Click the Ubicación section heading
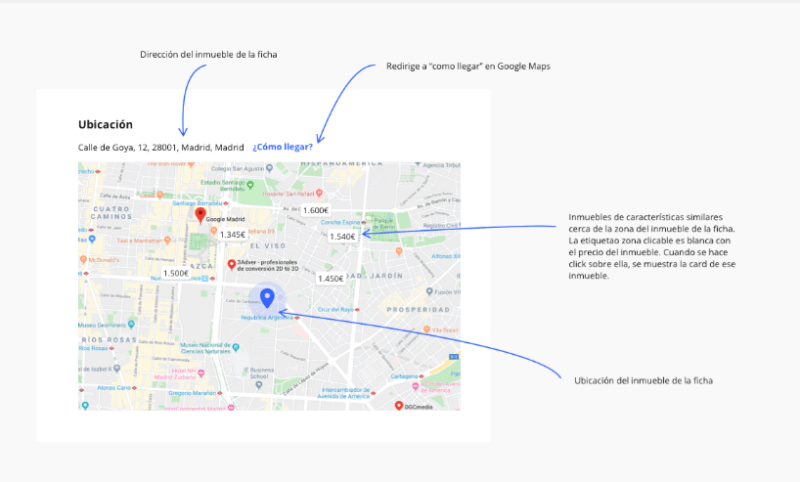 (x=105, y=124)
